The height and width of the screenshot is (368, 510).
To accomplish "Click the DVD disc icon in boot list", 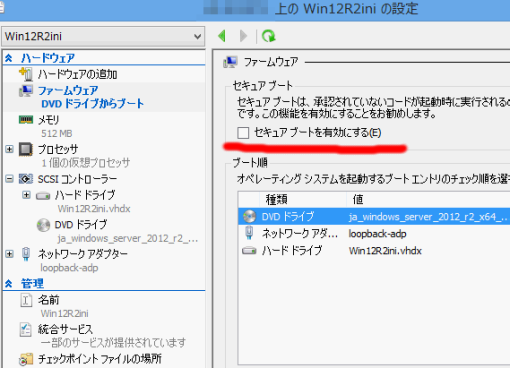I will click(x=249, y=217).
